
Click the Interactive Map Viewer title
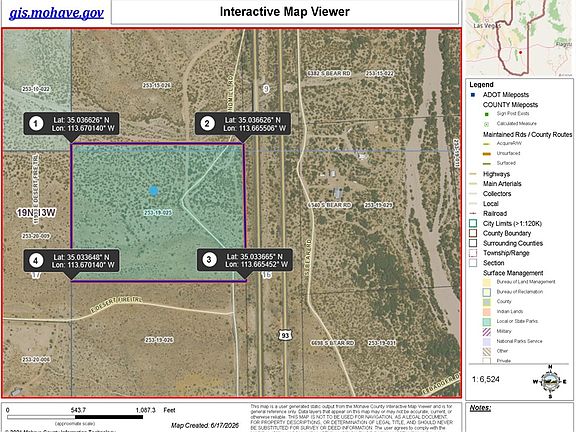pos(285,12)
